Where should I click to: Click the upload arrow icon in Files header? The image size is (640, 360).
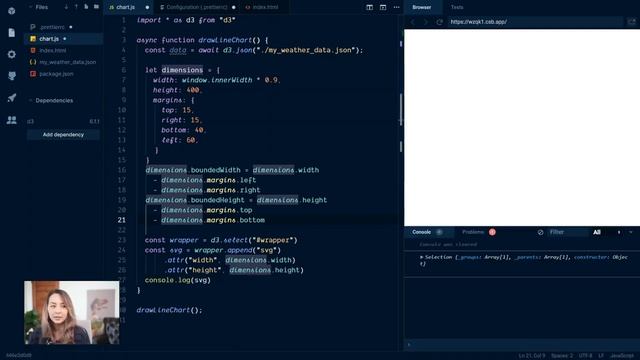tap(76, 7)
